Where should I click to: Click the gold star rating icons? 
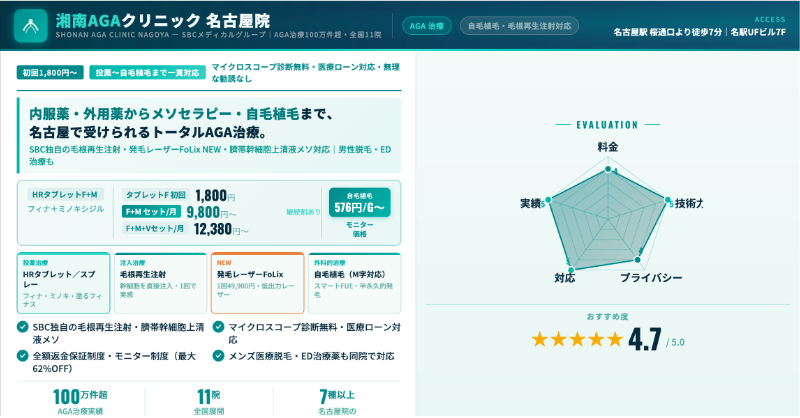(x=576, y=339)
